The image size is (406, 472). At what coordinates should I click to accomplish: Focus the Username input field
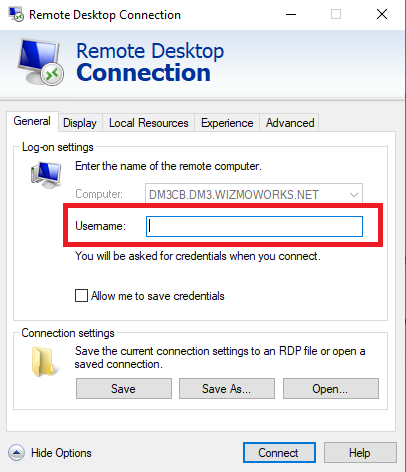(x=254, y=227)
